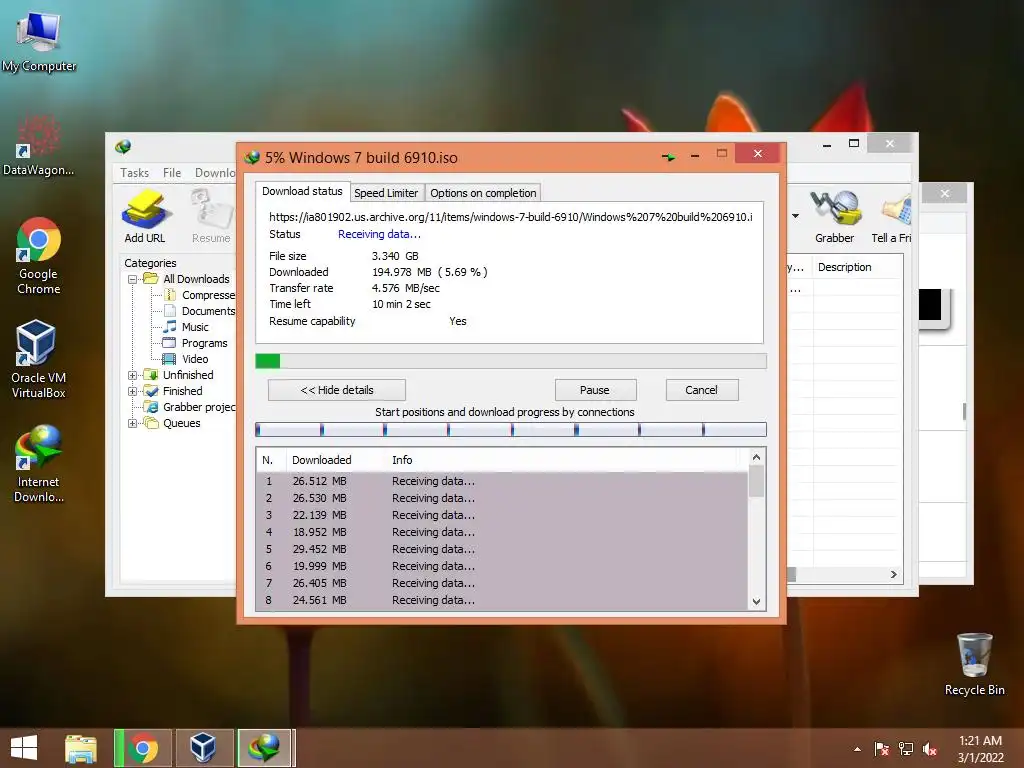Click the green download progress bar
The width and height of the screenshot is (1024, 768).
511,361
